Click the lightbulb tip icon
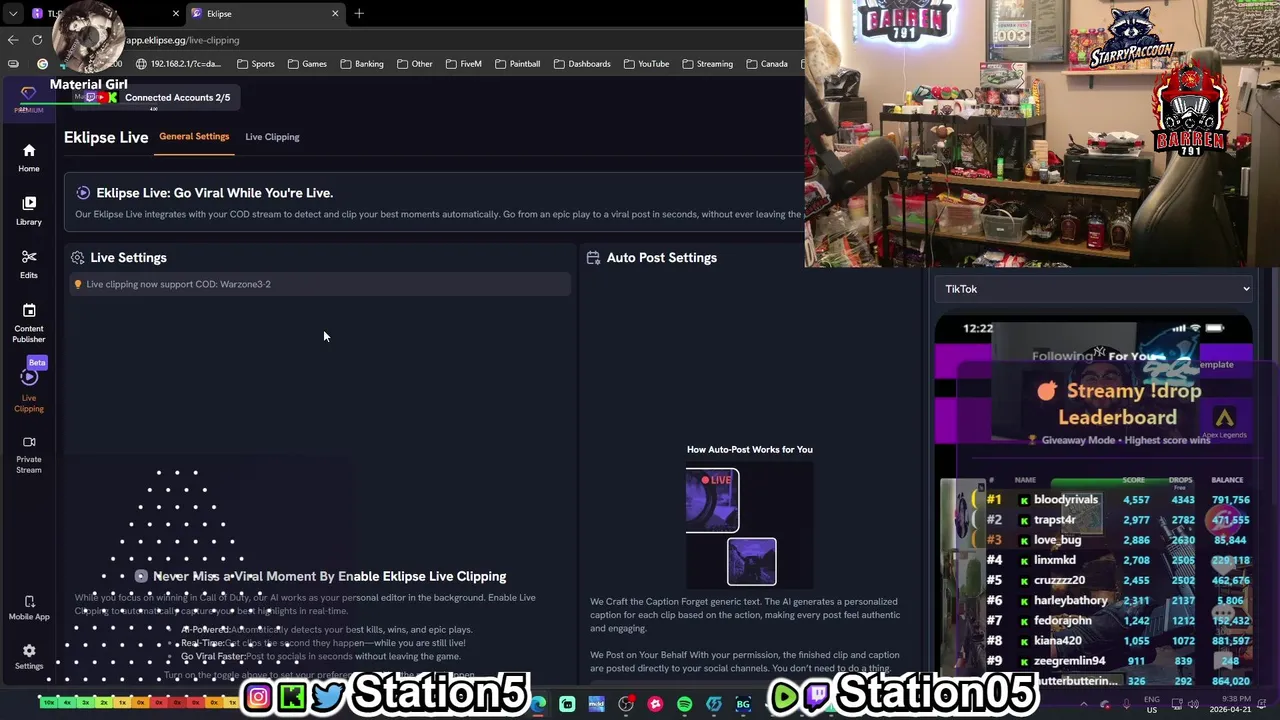 pos(78,285)
